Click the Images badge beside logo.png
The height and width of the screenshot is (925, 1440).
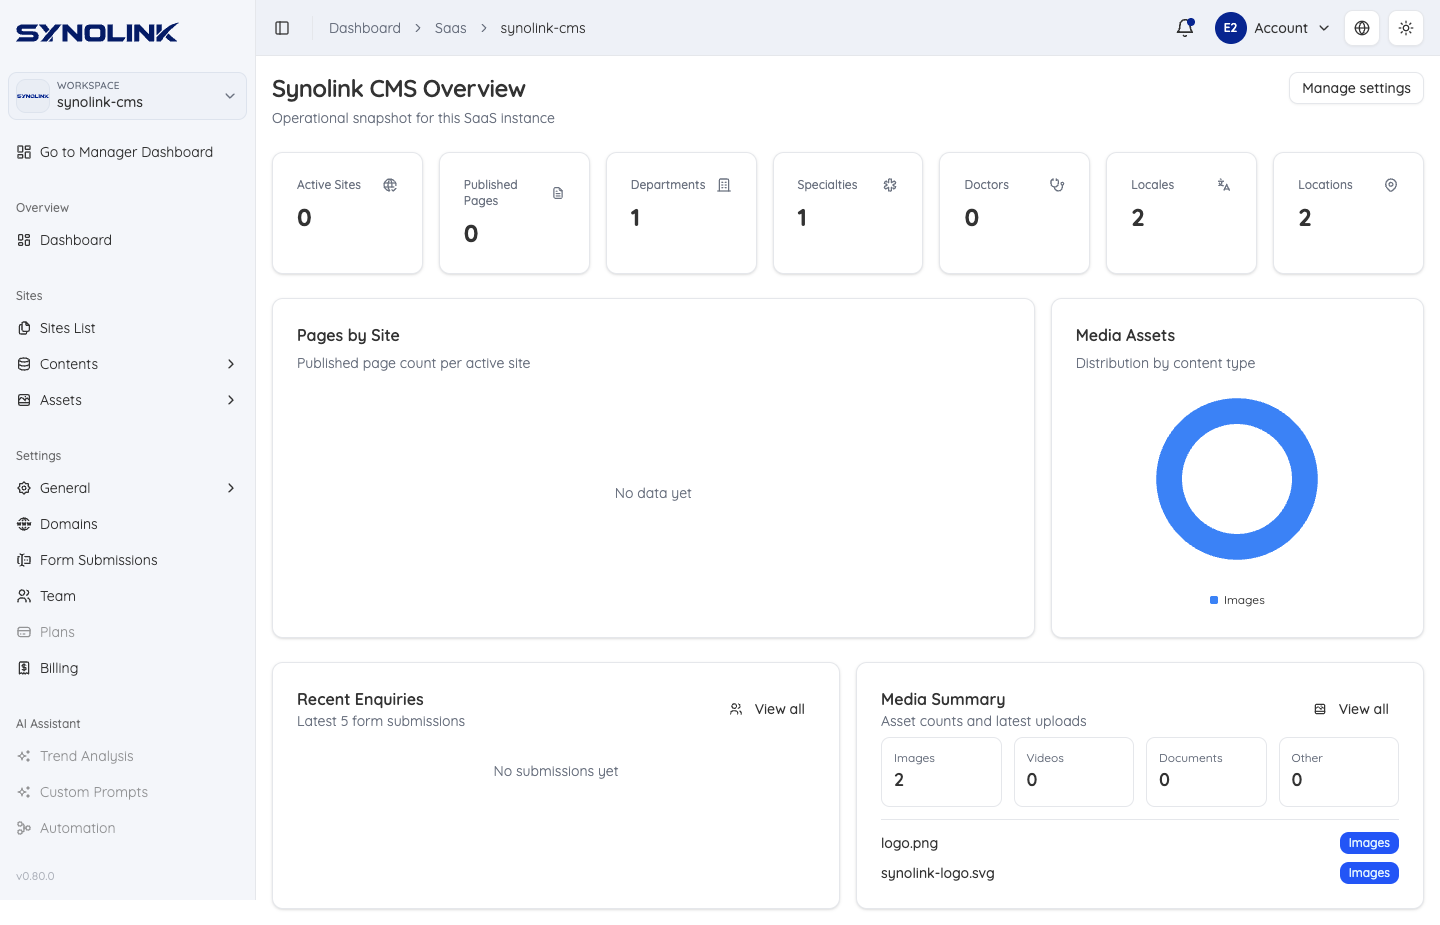[1369, 843]
